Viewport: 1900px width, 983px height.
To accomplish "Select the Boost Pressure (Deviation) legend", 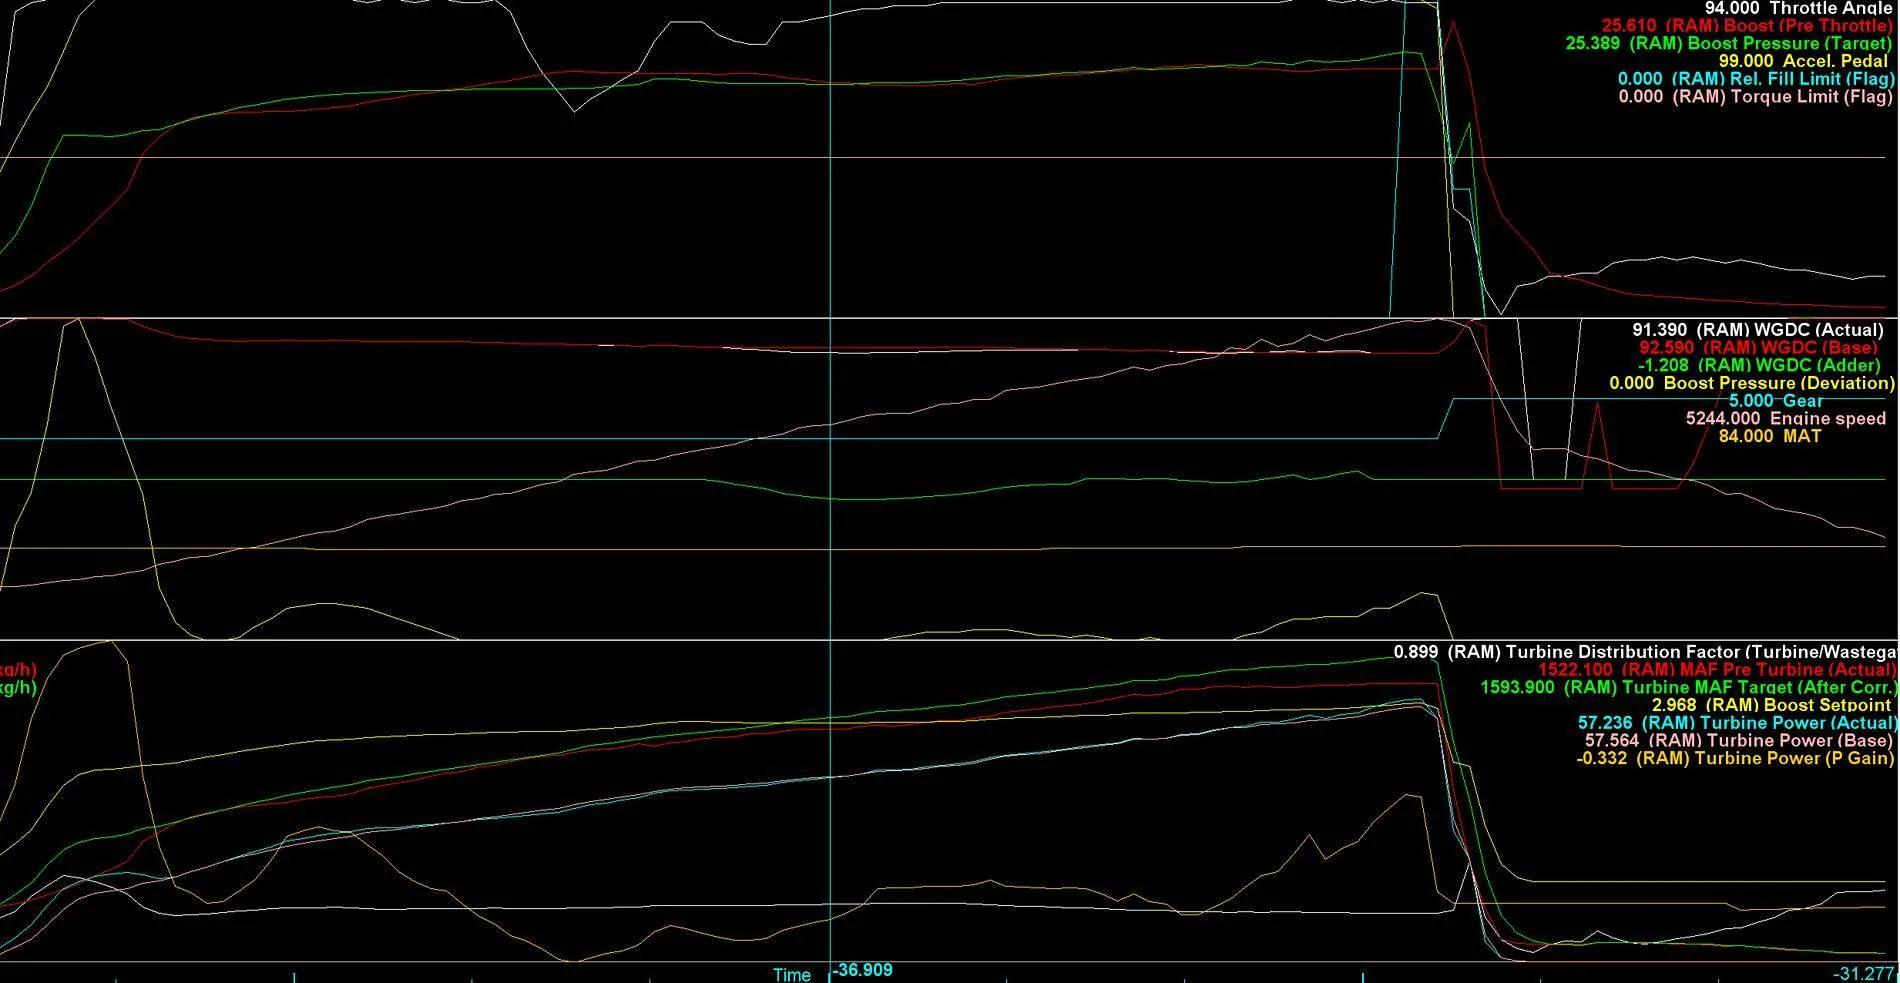I will click(x=1752, y=384).
